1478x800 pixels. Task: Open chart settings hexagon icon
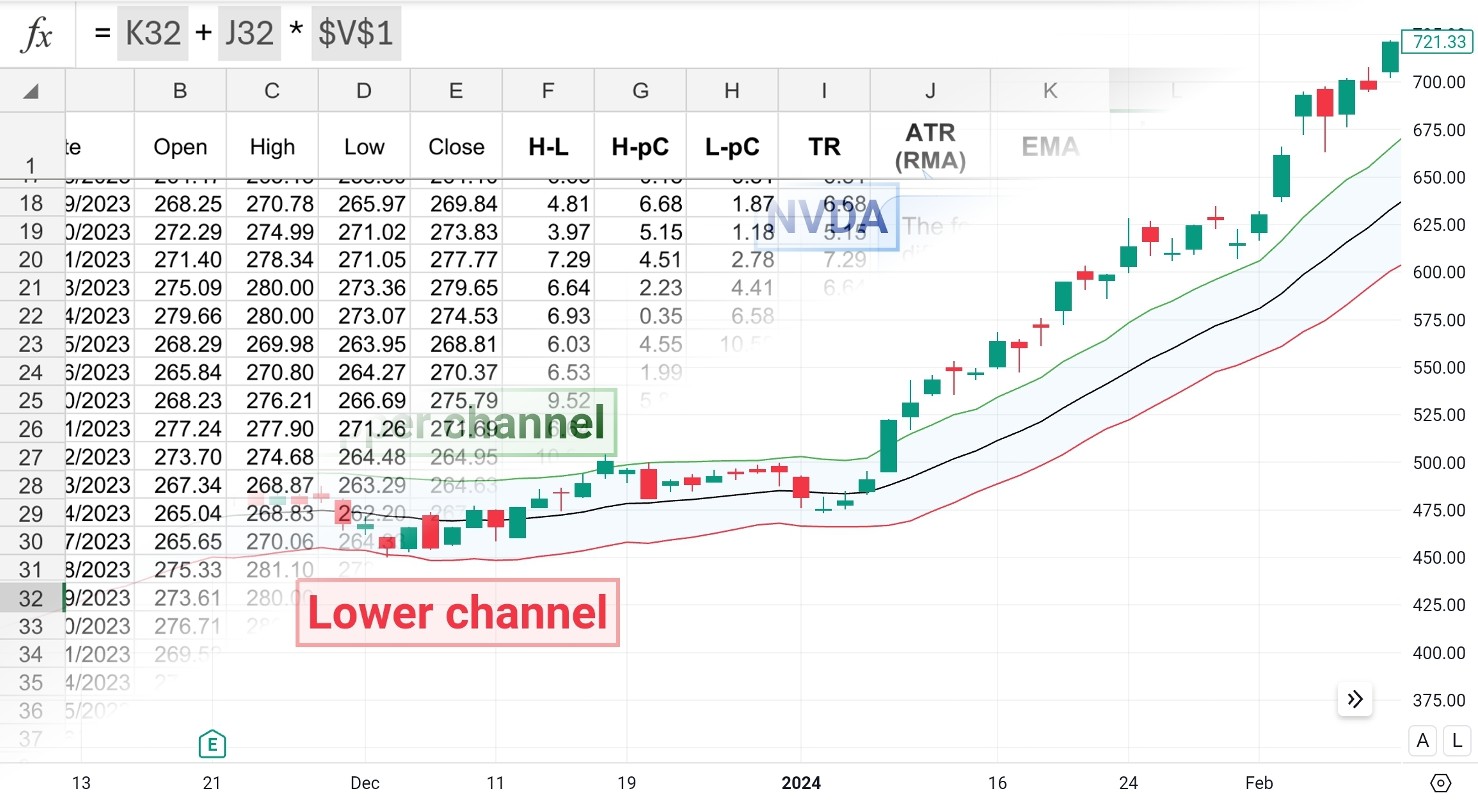[1441, 782]
